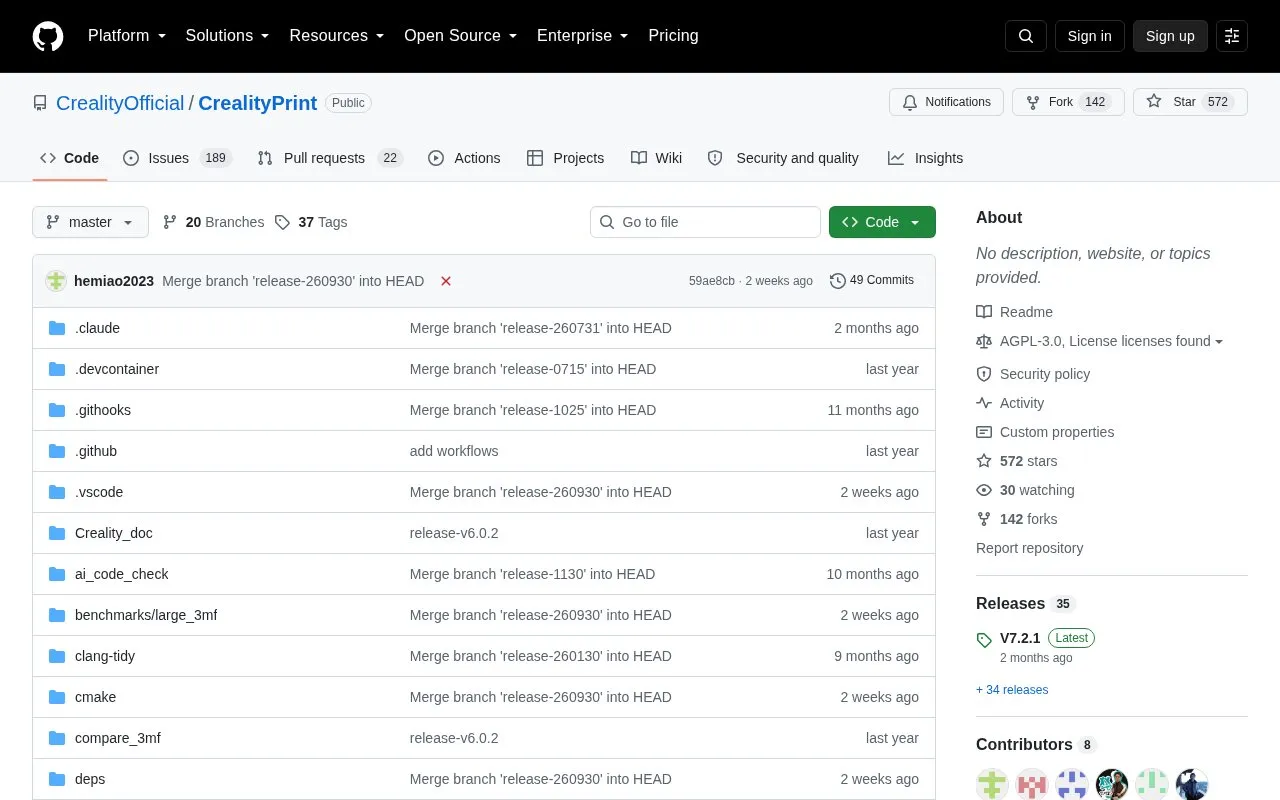The image size is (1280, 800).
Task: Click the eye icon beside 30 watching
Action: pos(984,490)
